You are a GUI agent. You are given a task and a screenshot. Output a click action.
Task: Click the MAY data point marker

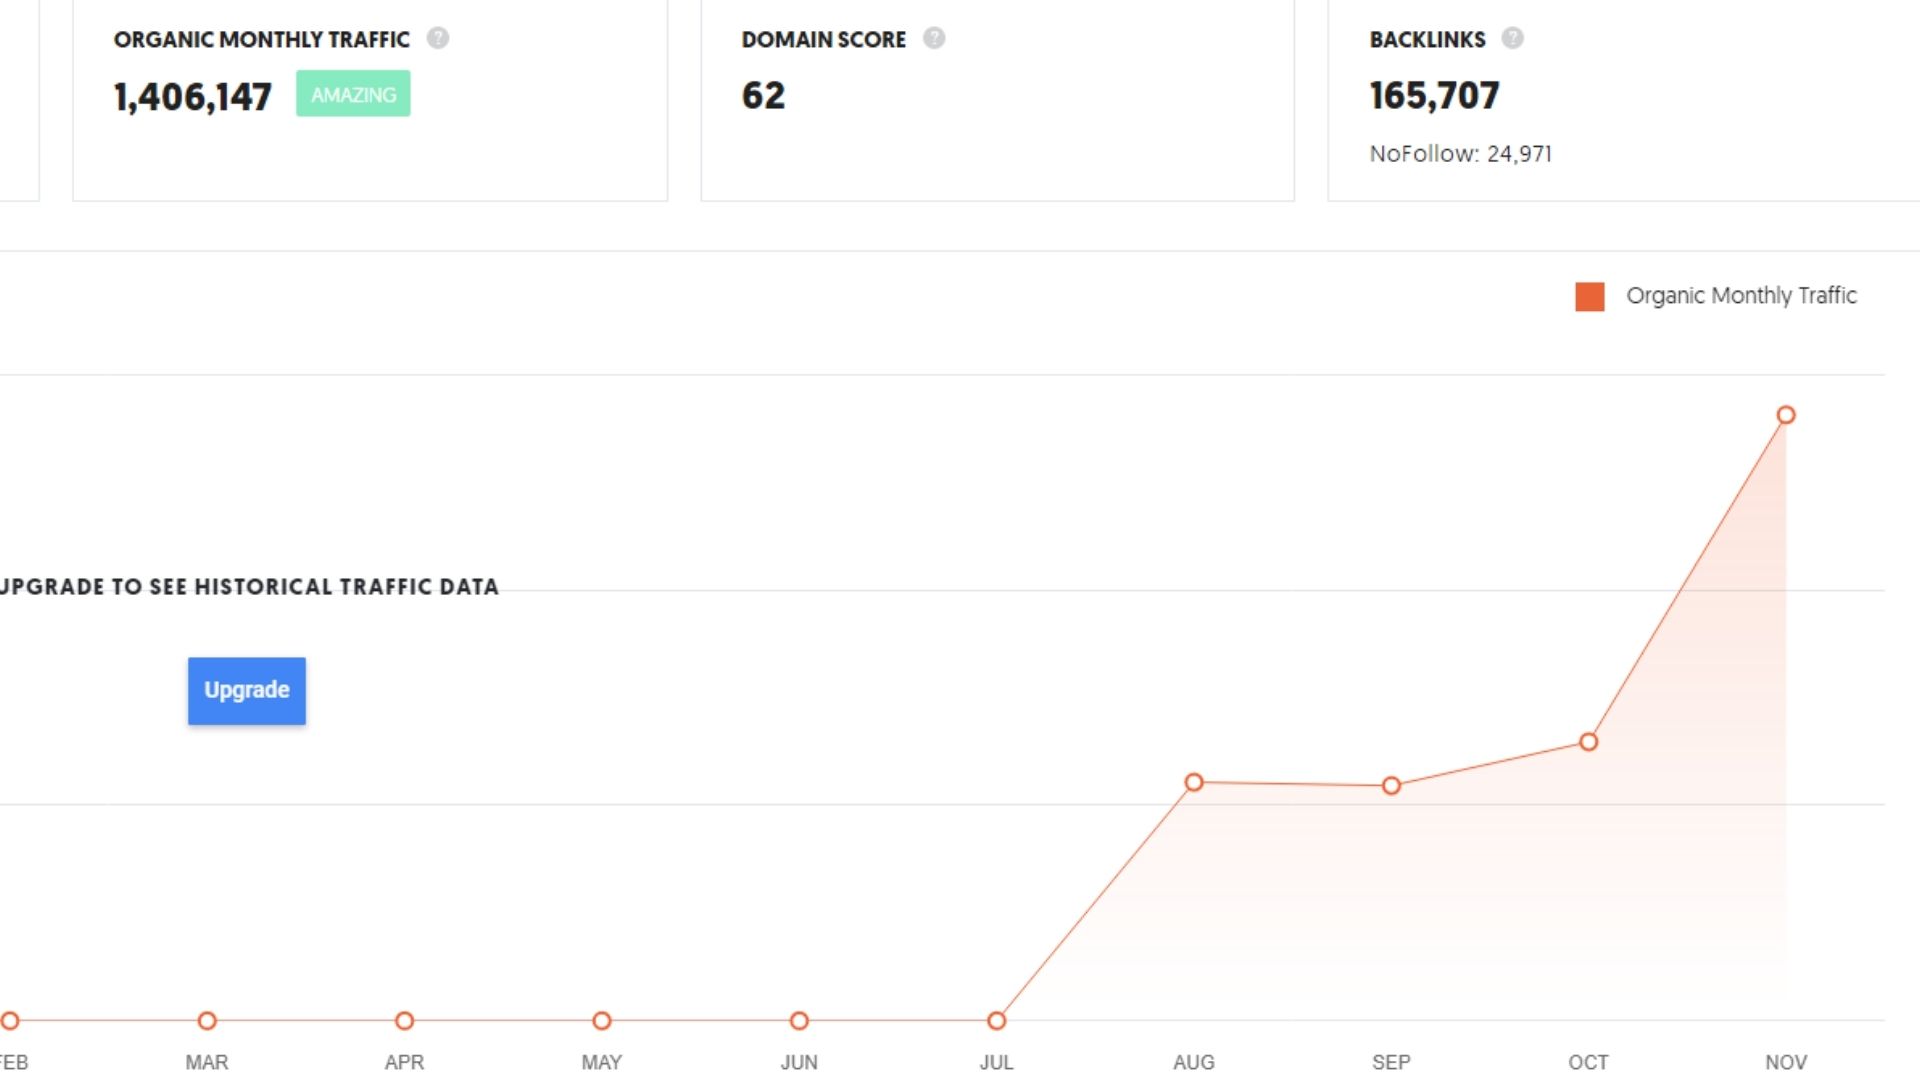[x=601, y=1021]
